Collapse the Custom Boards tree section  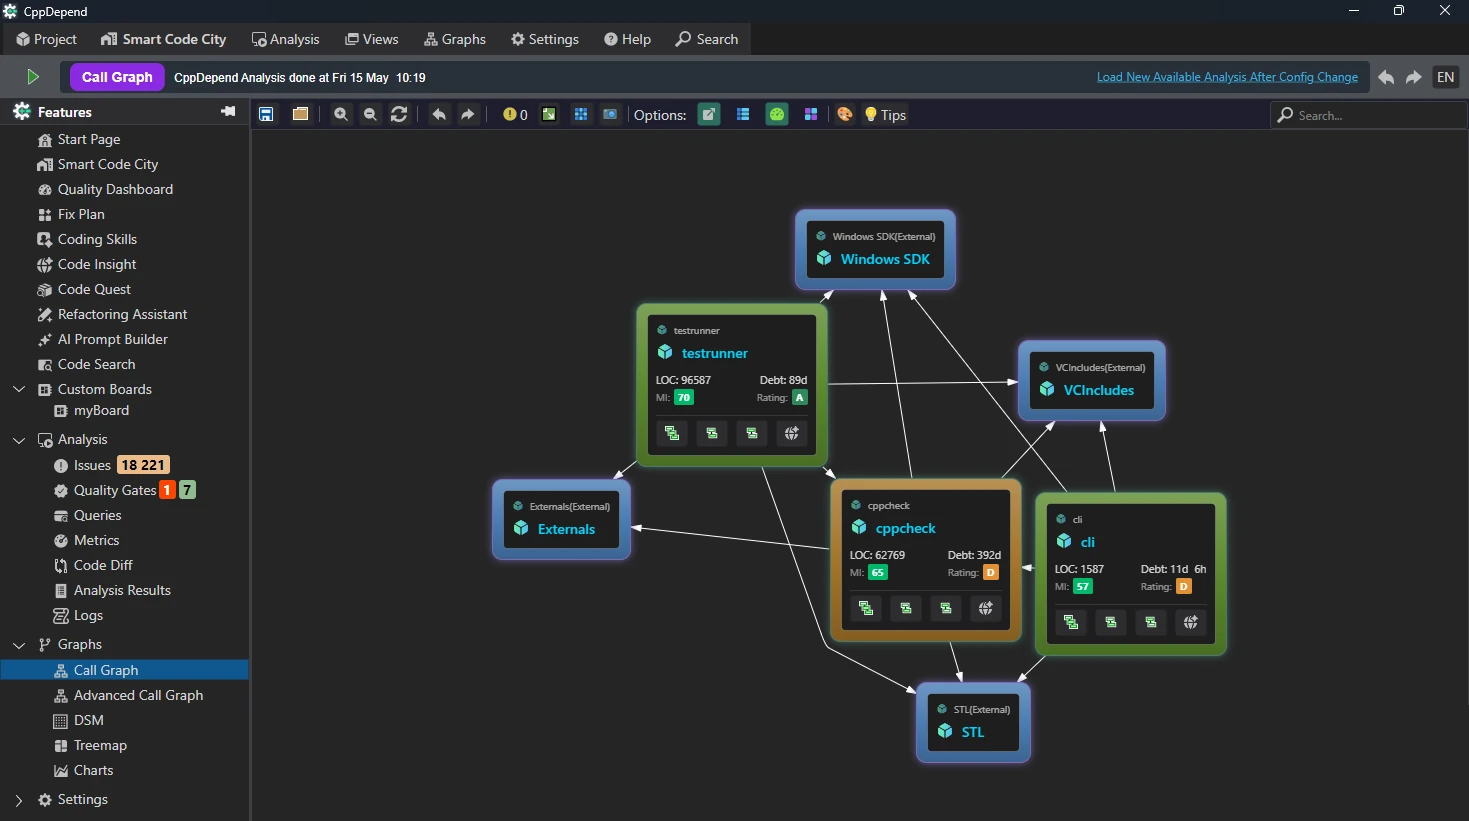19,389
